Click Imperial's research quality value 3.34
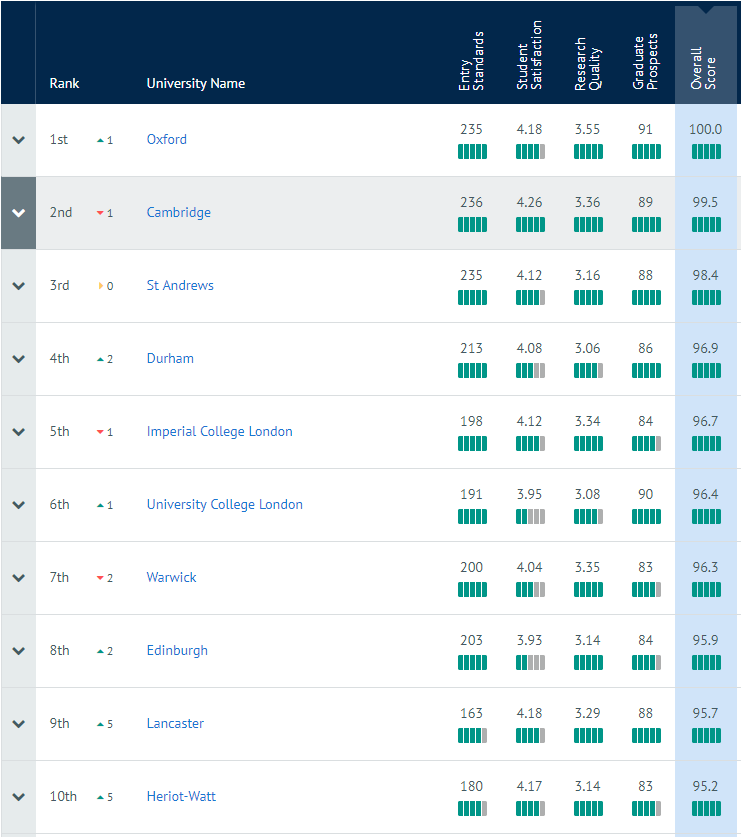The width and height of the screenshot is (741, 837). (x=587, y=421)
